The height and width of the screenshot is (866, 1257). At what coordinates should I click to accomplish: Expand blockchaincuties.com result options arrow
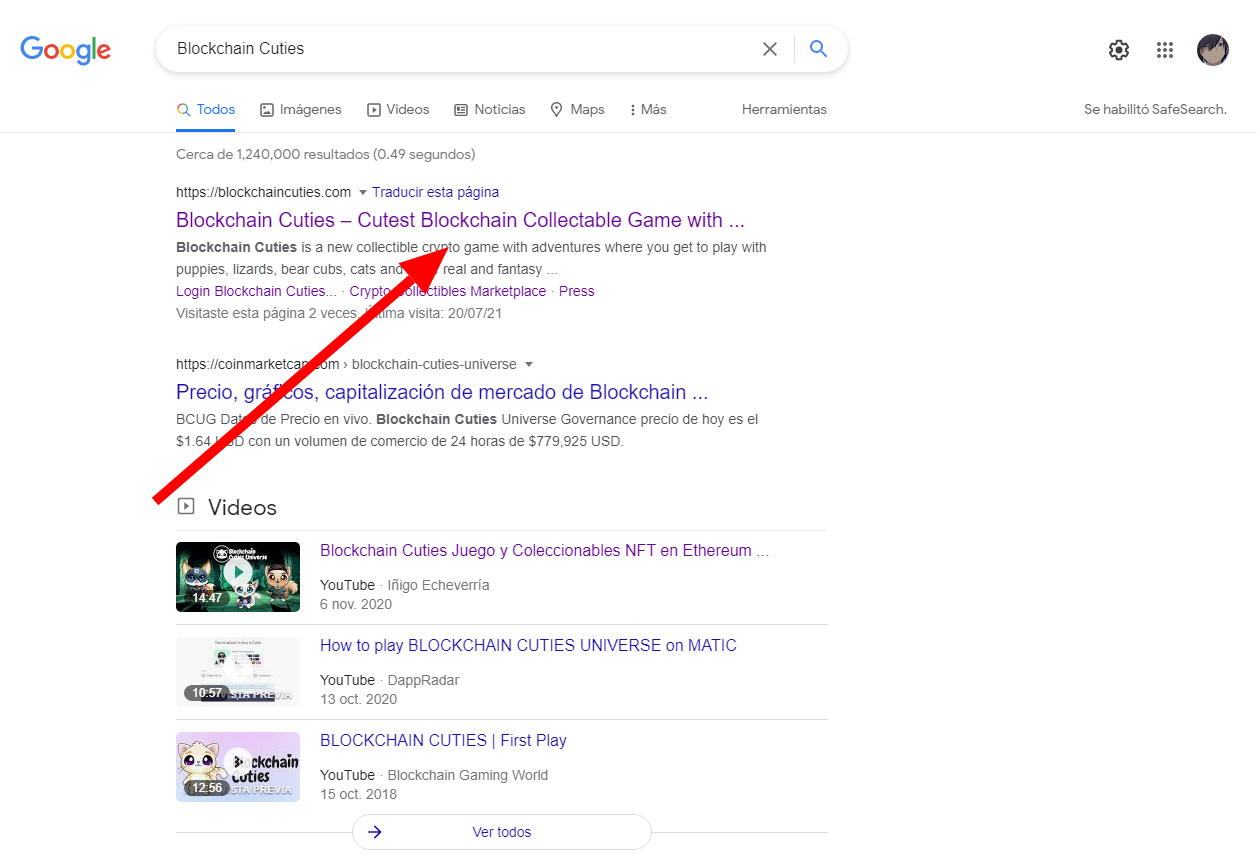(x=363, y=192)
